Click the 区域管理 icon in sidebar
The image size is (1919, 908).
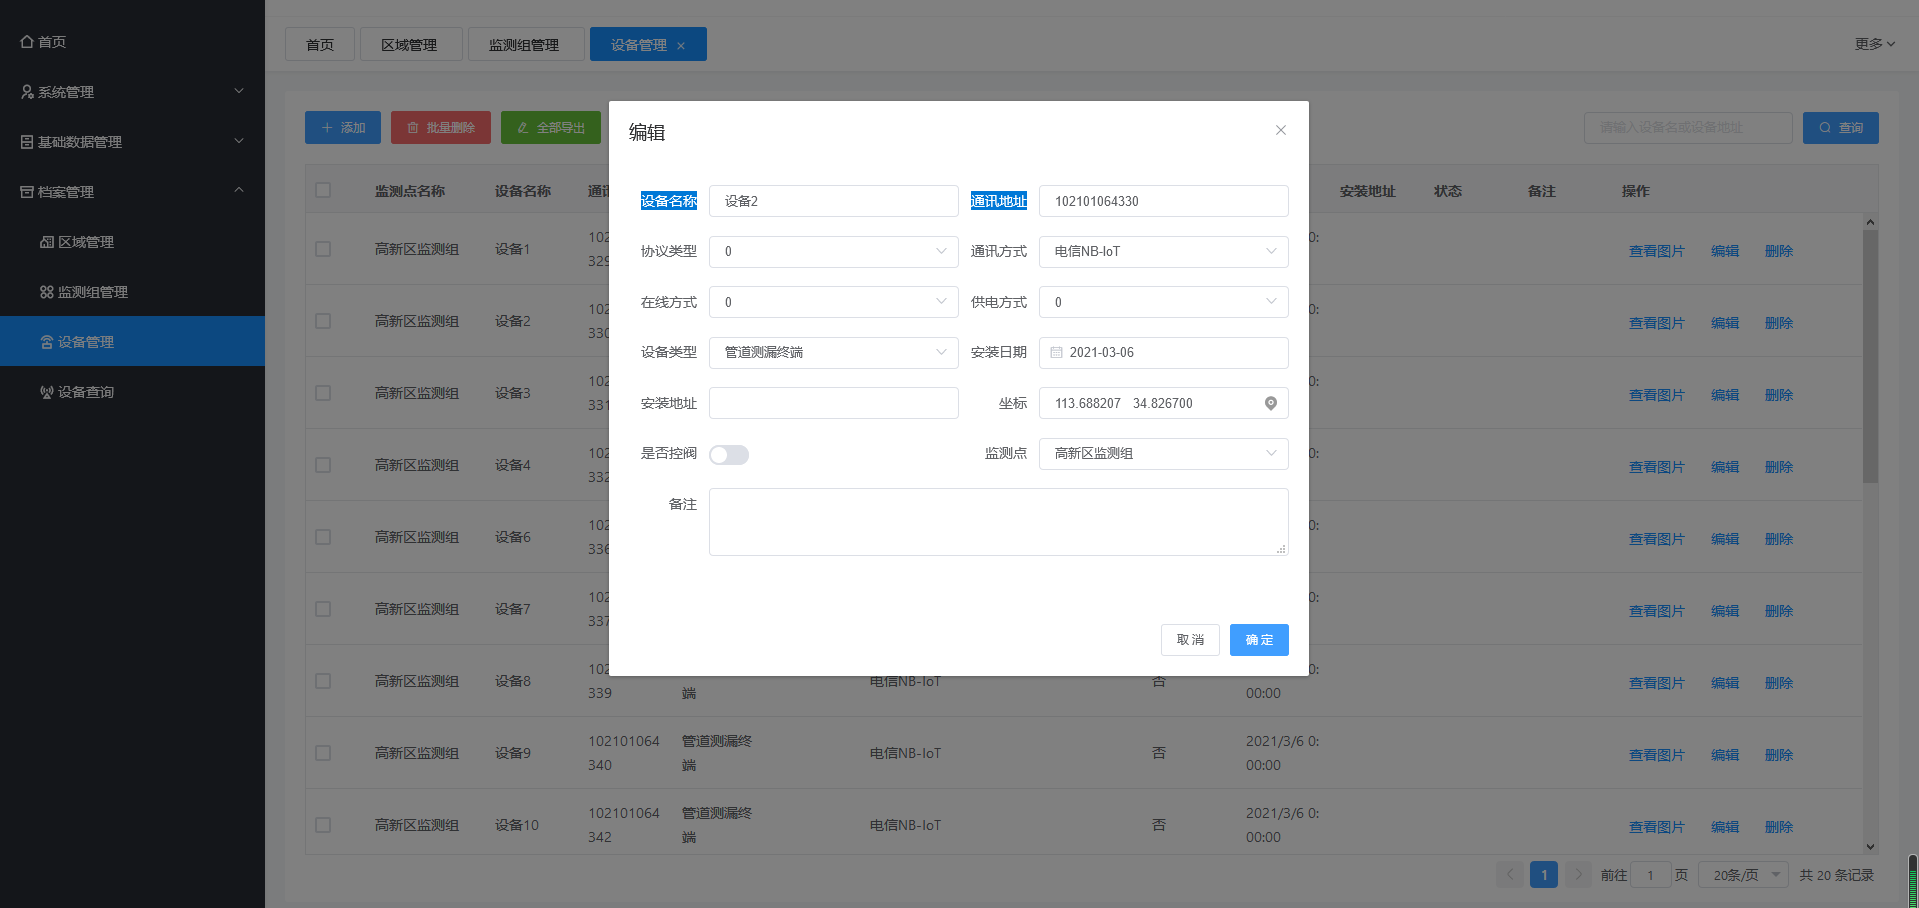point(46,242)
